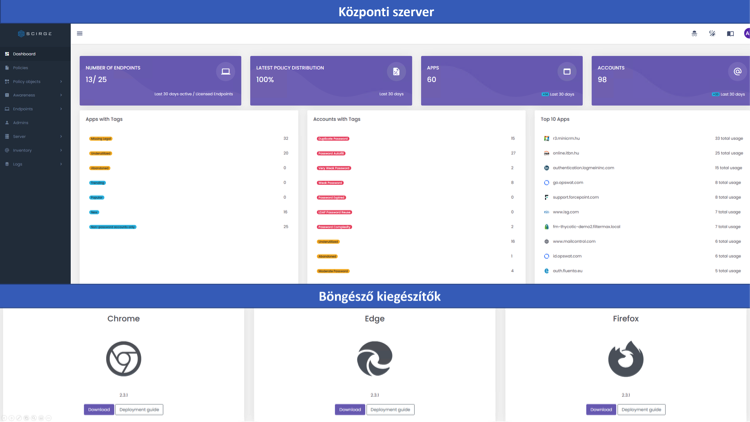Click the panel layout icon in the header
Viewport: 750px width, 422px height.
coord(730,33)
